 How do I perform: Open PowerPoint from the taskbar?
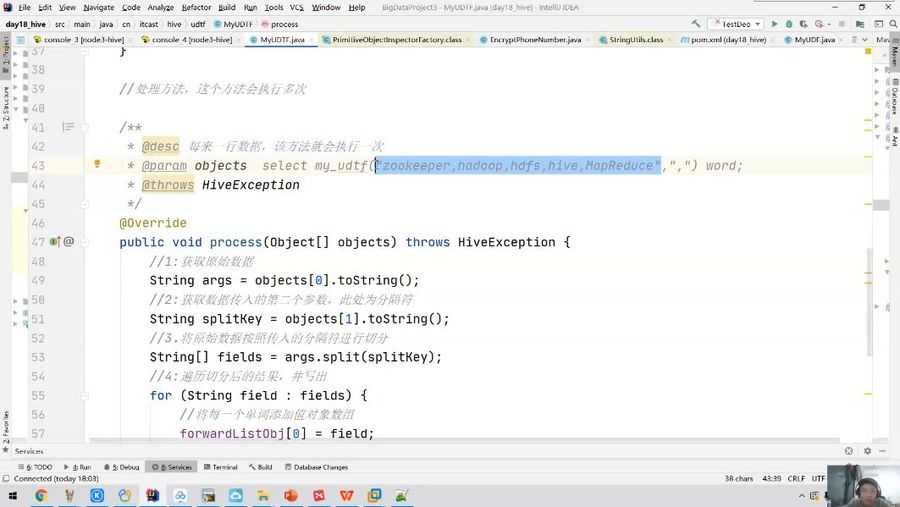(x=291, y=496)
